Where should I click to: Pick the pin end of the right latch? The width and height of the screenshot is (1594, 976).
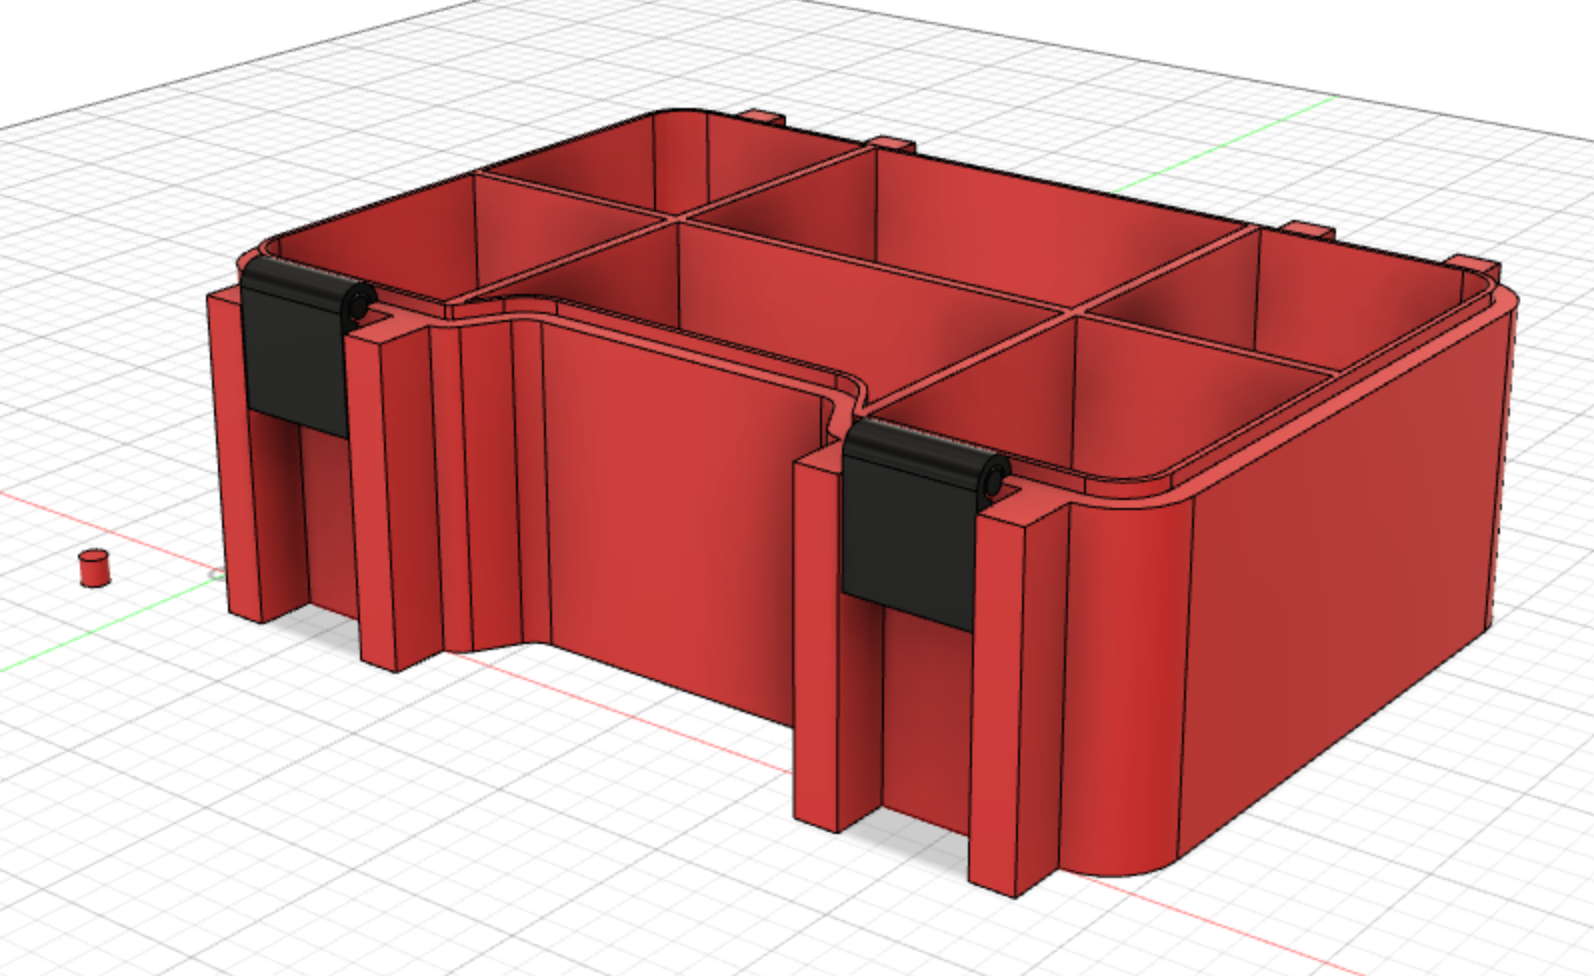click(x=993, y=481)
